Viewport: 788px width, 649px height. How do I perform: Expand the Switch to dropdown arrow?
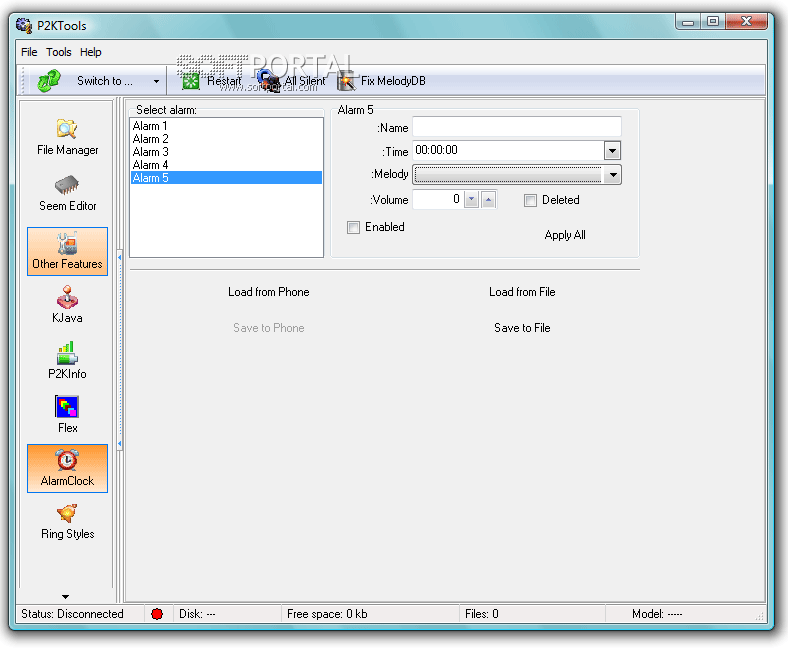pos(156,81)
